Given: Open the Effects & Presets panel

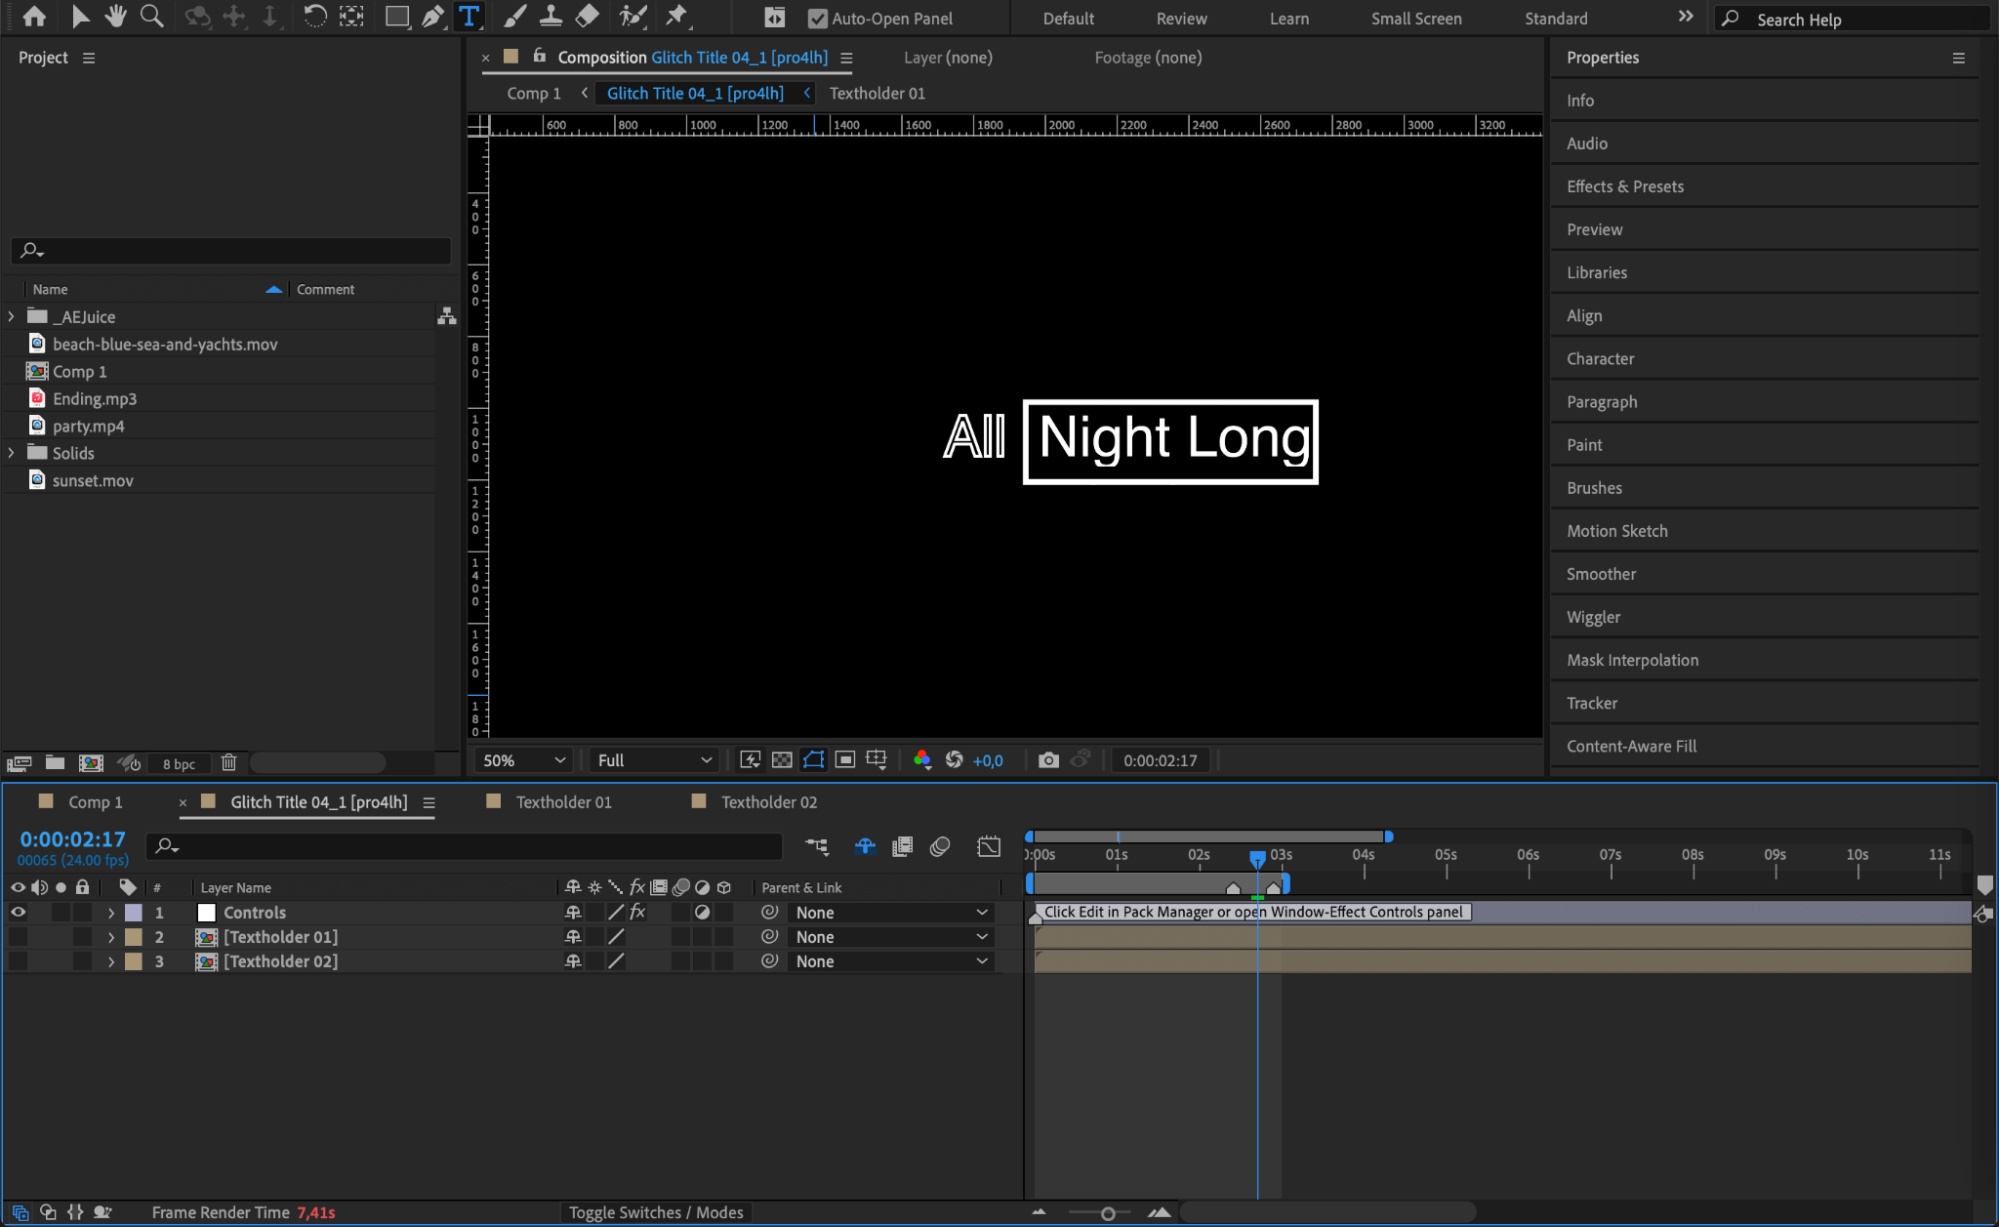Looking at the screenshot, I should tap(1625, 186).
